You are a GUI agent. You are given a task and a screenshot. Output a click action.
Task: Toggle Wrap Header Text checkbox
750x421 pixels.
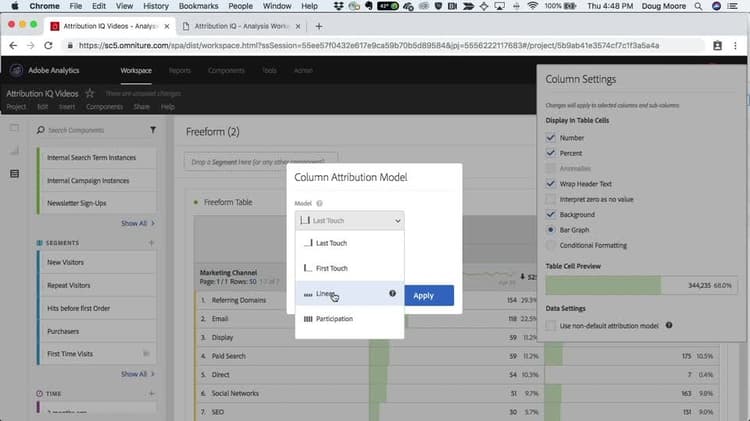point(551,184)
